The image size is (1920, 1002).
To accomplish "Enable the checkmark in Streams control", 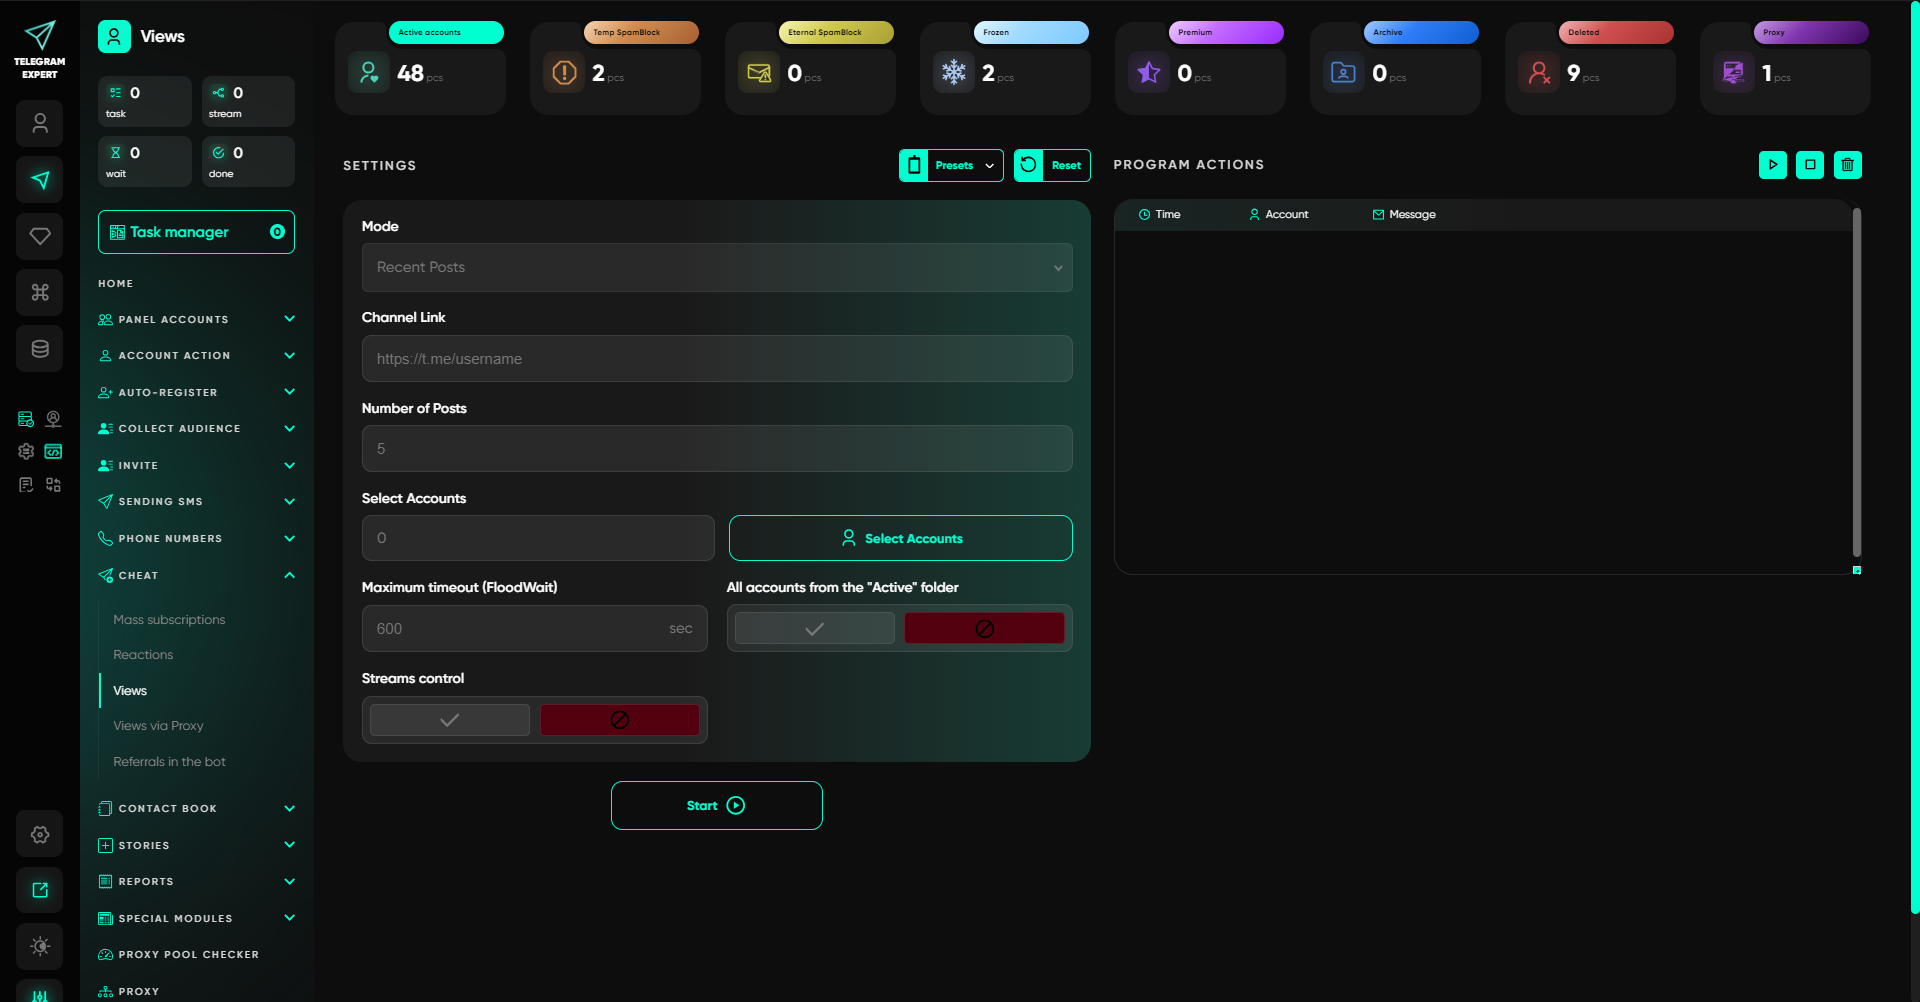I will pos(449,719).
